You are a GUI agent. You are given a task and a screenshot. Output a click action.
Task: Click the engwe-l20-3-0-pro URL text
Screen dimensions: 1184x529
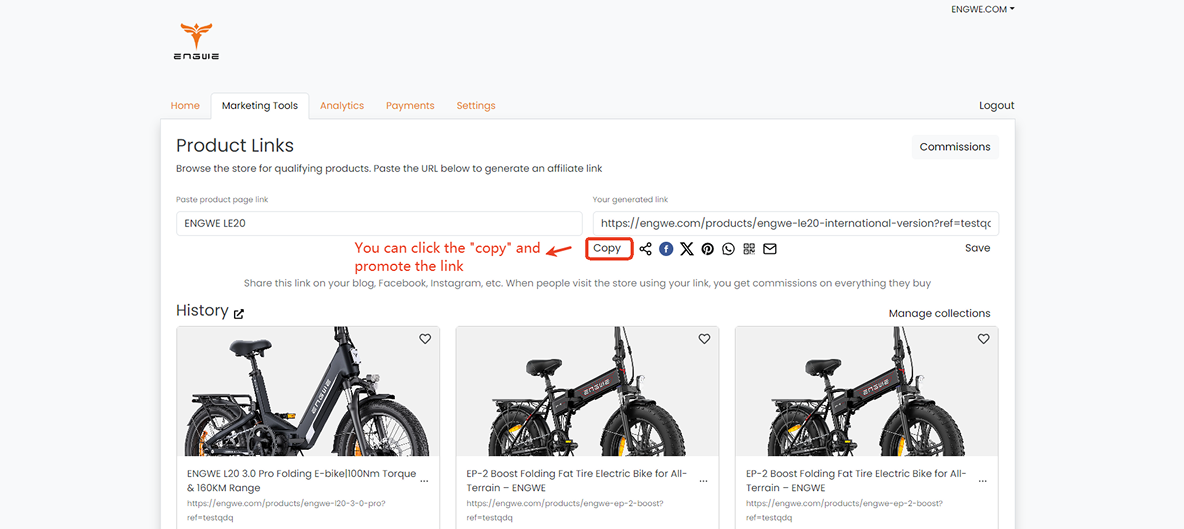pyautogui.click(x=286, y=510)
